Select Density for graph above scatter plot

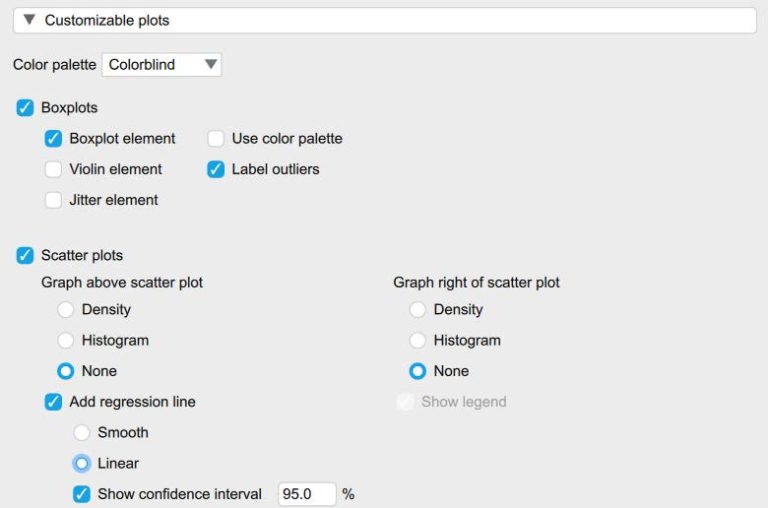[66, 310]
